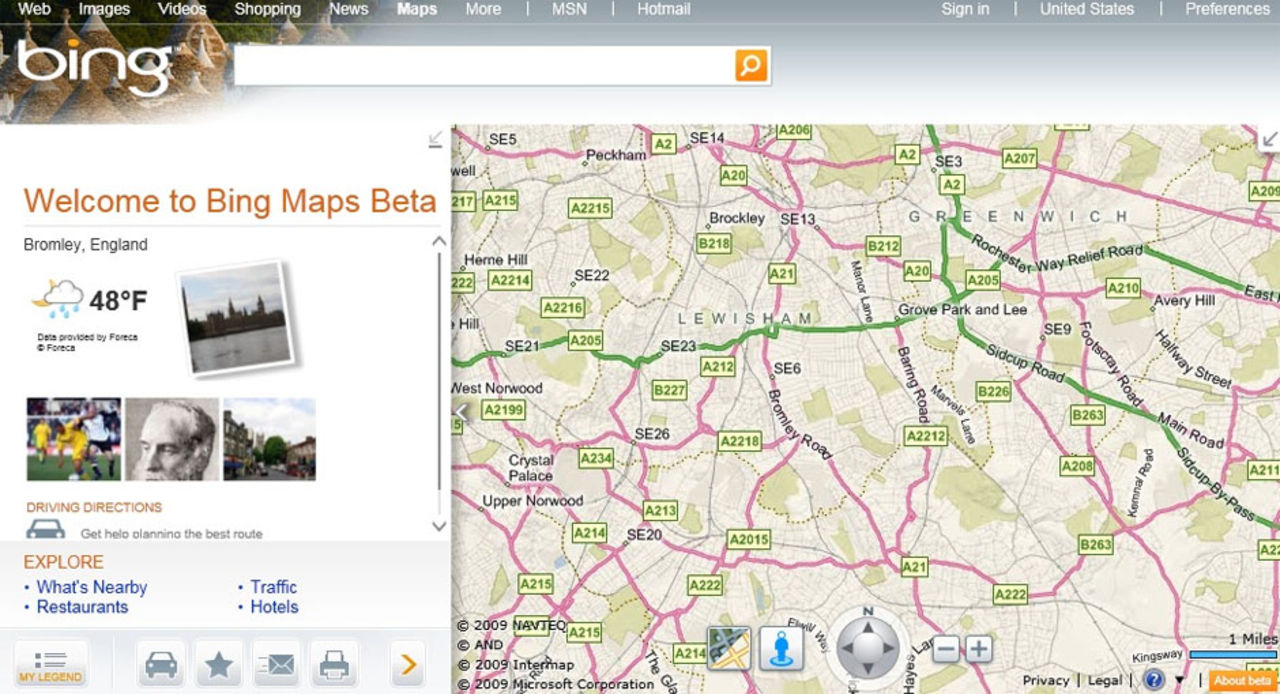Click the Sign in link

[x=965, y=9]
